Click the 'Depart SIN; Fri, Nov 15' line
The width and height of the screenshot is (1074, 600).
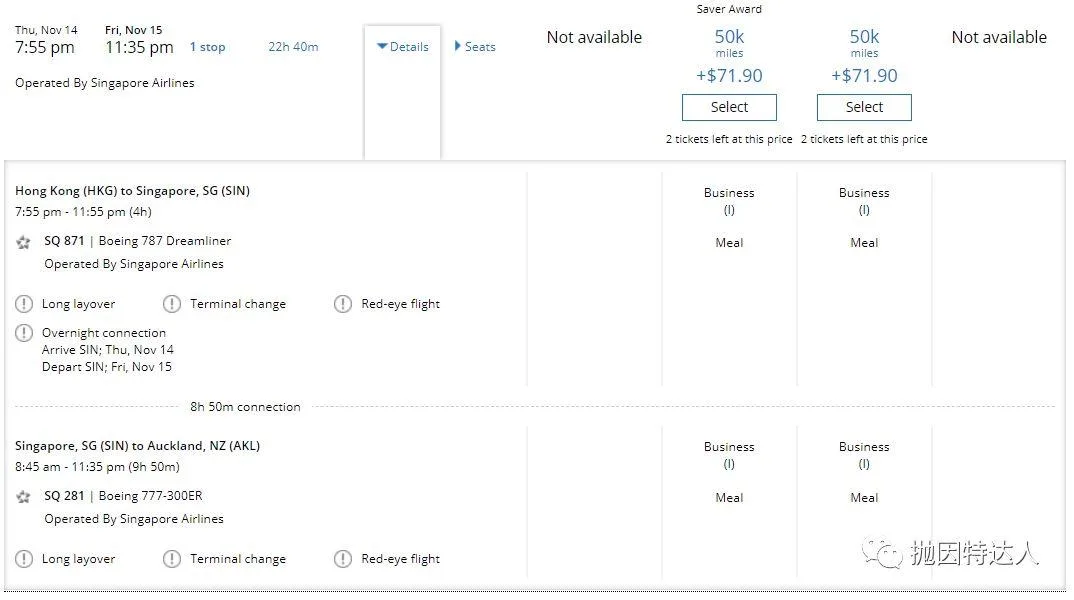(x=107, y=366)
